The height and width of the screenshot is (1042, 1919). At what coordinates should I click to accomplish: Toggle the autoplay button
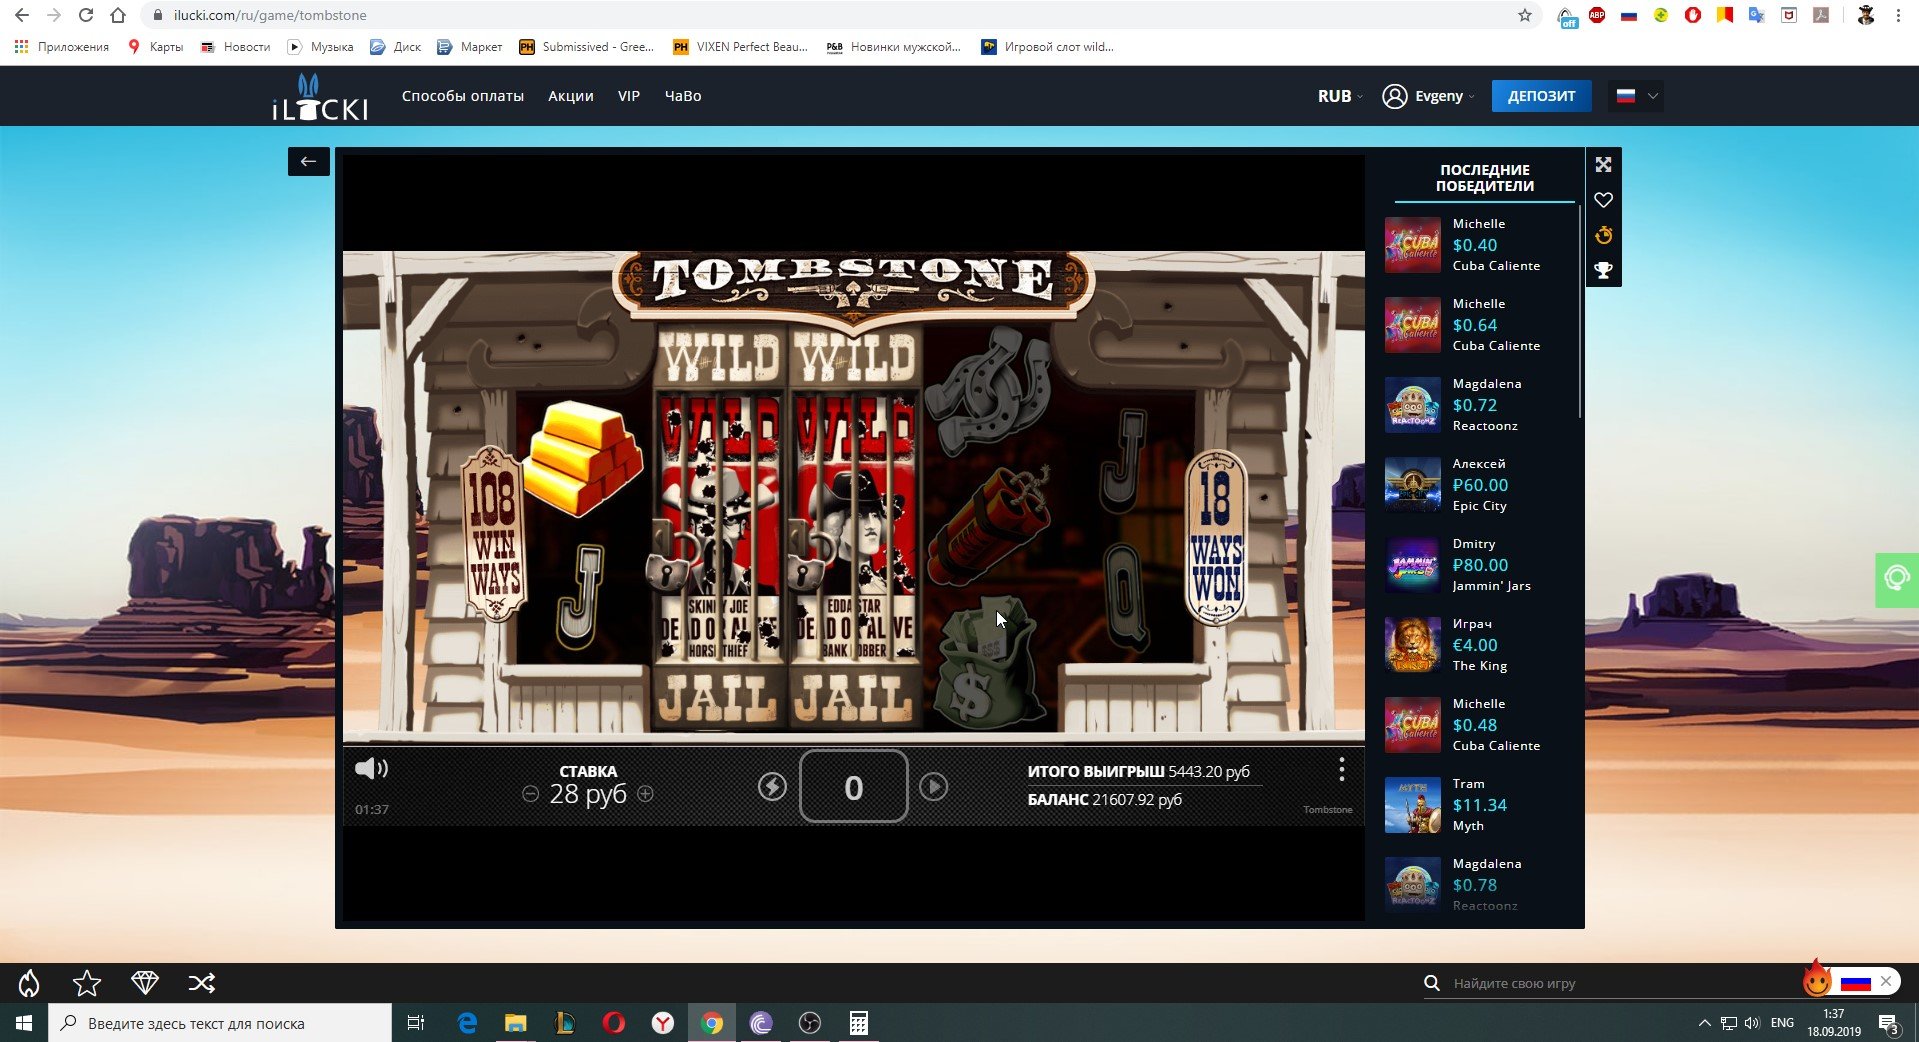pos(933,787)
